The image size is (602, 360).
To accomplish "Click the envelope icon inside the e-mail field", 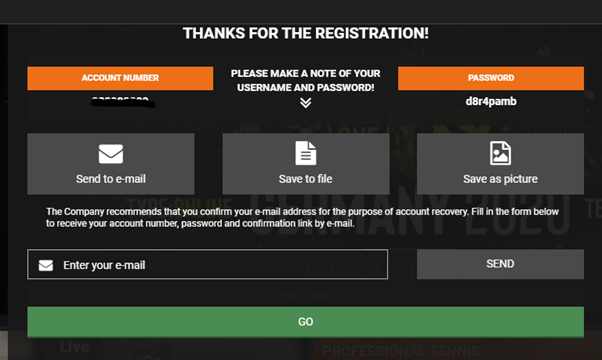I will click(x=46, y=265).
